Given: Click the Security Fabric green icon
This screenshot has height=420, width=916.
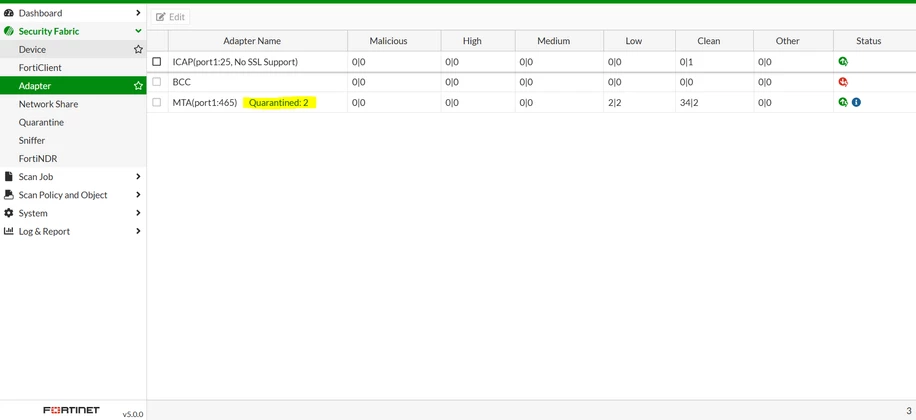Looking at the screenshot, I should click(8, 31).
